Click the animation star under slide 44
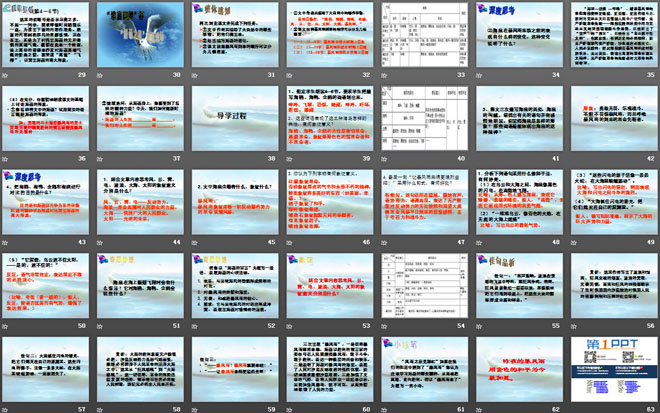660x413 pixels. point(100,243)
